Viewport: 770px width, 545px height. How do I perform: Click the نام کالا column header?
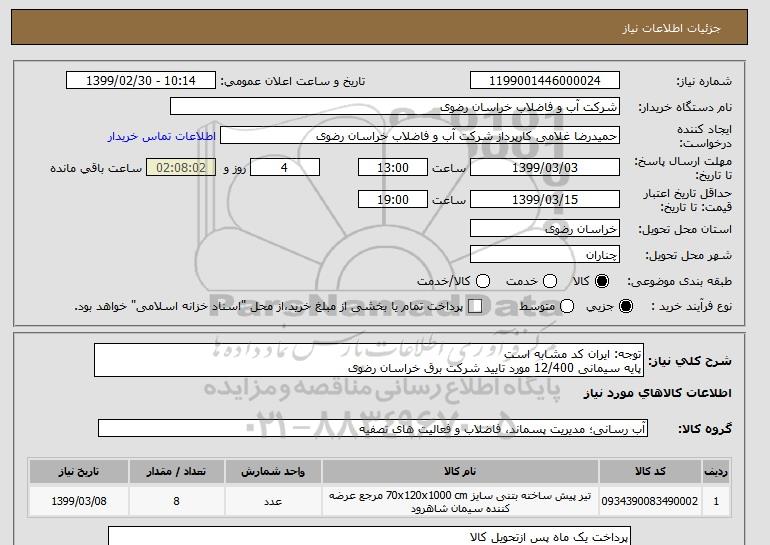coord(460,471)
